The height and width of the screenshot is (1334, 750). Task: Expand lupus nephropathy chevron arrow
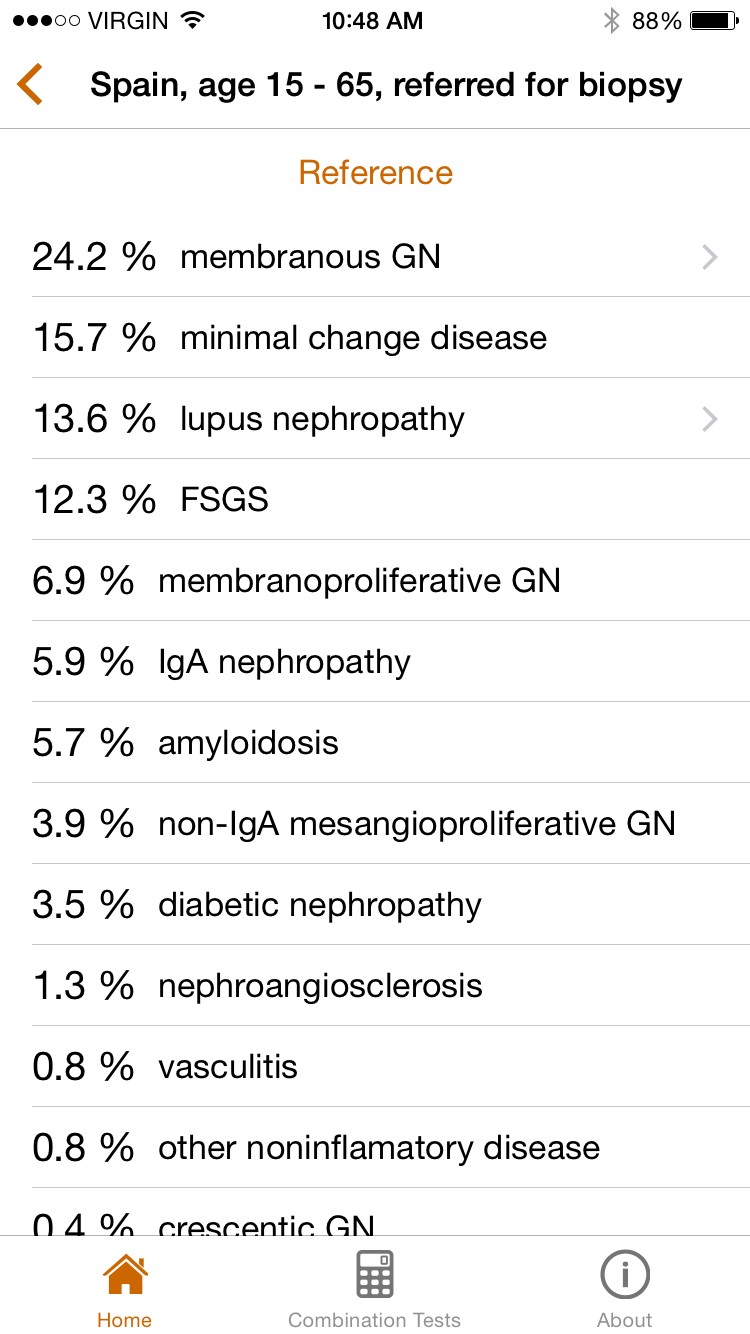[709, 419]
